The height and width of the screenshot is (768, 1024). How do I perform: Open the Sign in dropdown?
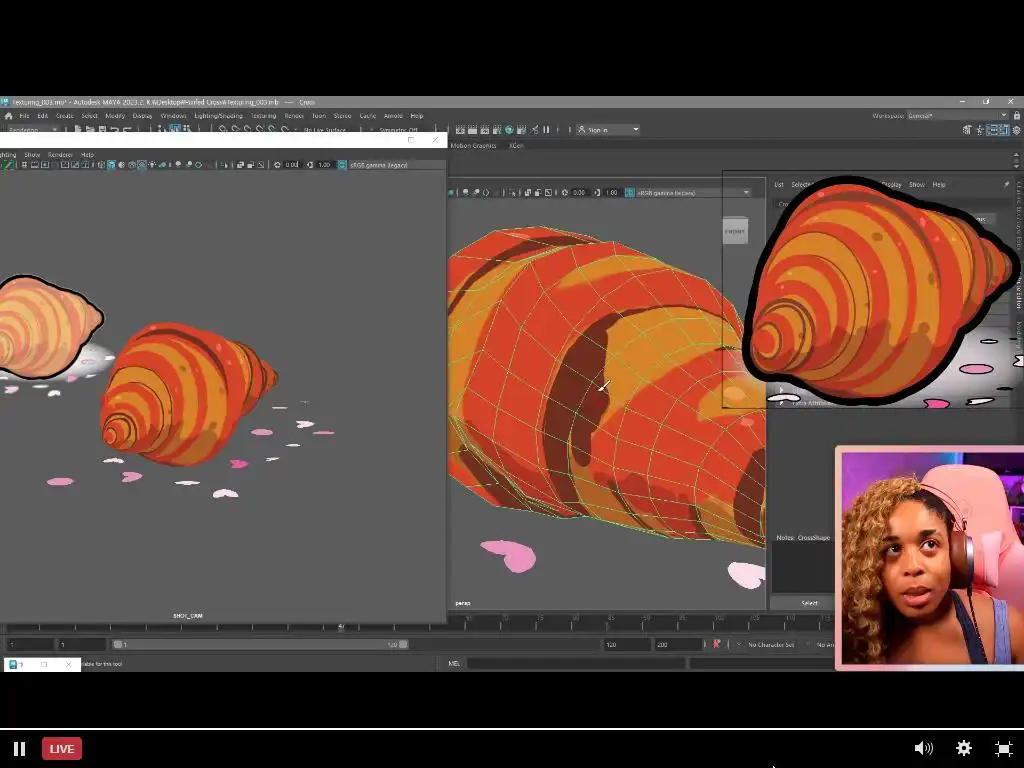[608, 130]
